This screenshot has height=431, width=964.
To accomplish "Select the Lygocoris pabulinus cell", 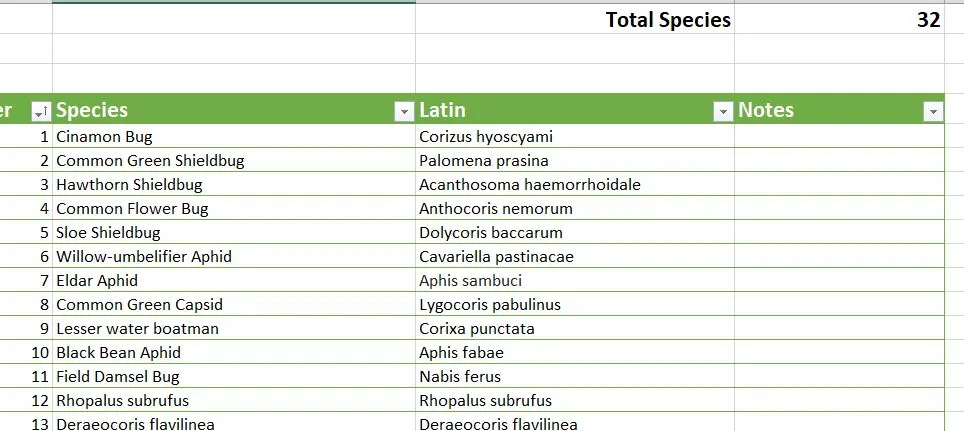I will 575,304.
